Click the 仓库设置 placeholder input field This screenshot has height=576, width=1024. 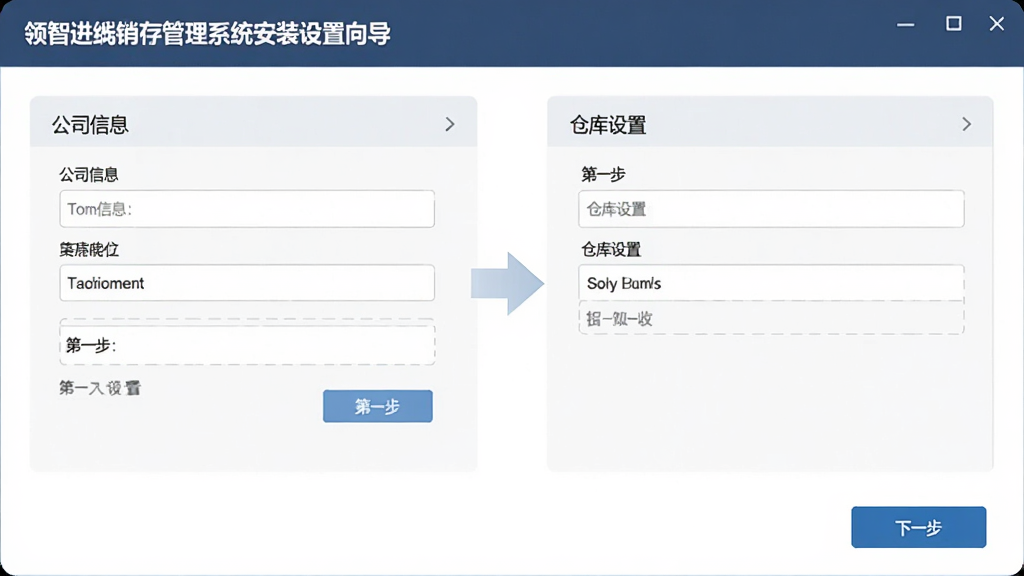771,209
